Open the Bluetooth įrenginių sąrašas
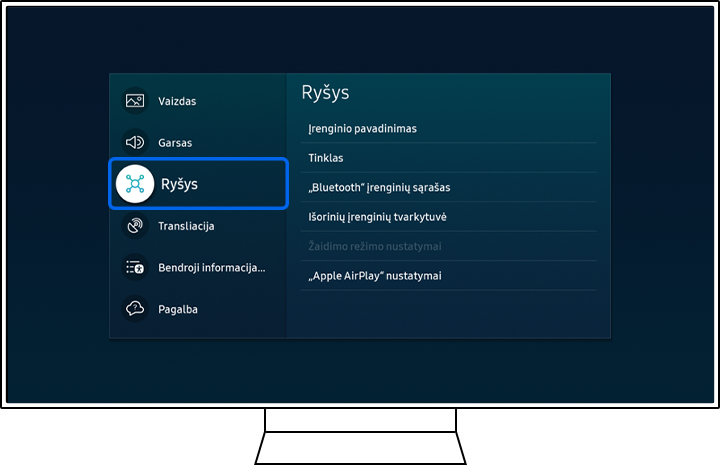 tap(386, 188)
